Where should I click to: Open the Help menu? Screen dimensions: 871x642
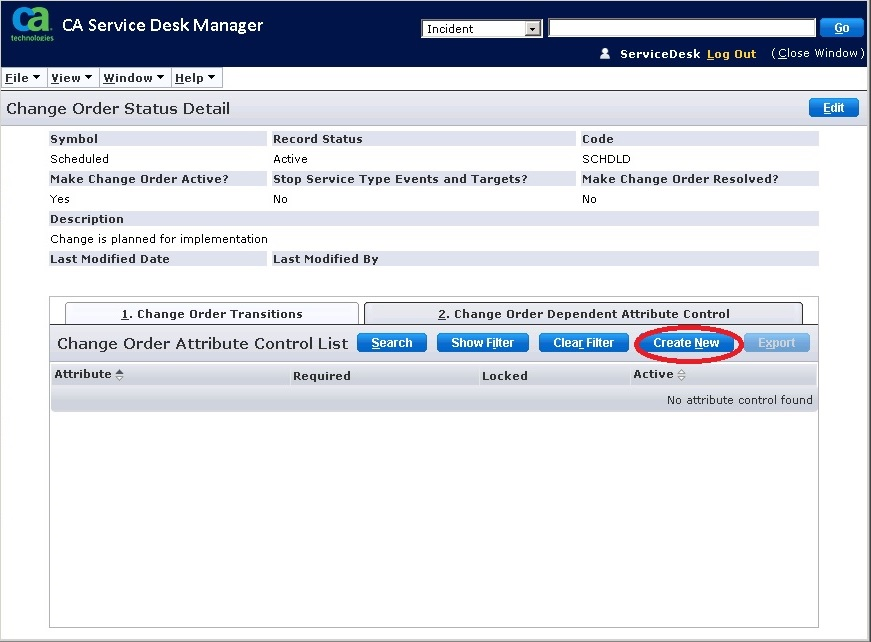click(x=195, y=78)
